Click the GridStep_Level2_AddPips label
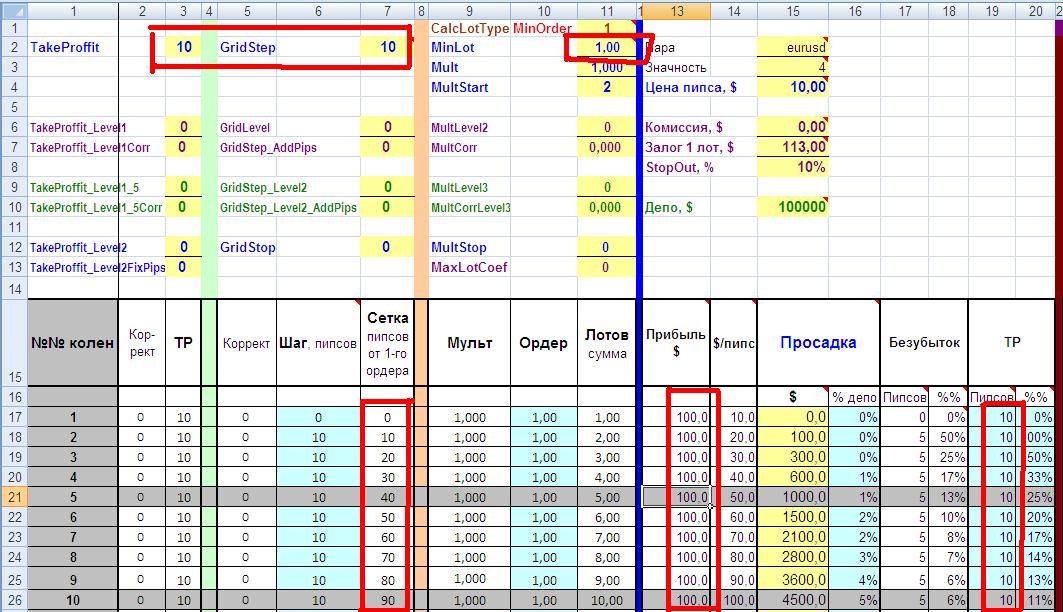This screenshot has width=1063, height=612. click(x=288, y=207)
